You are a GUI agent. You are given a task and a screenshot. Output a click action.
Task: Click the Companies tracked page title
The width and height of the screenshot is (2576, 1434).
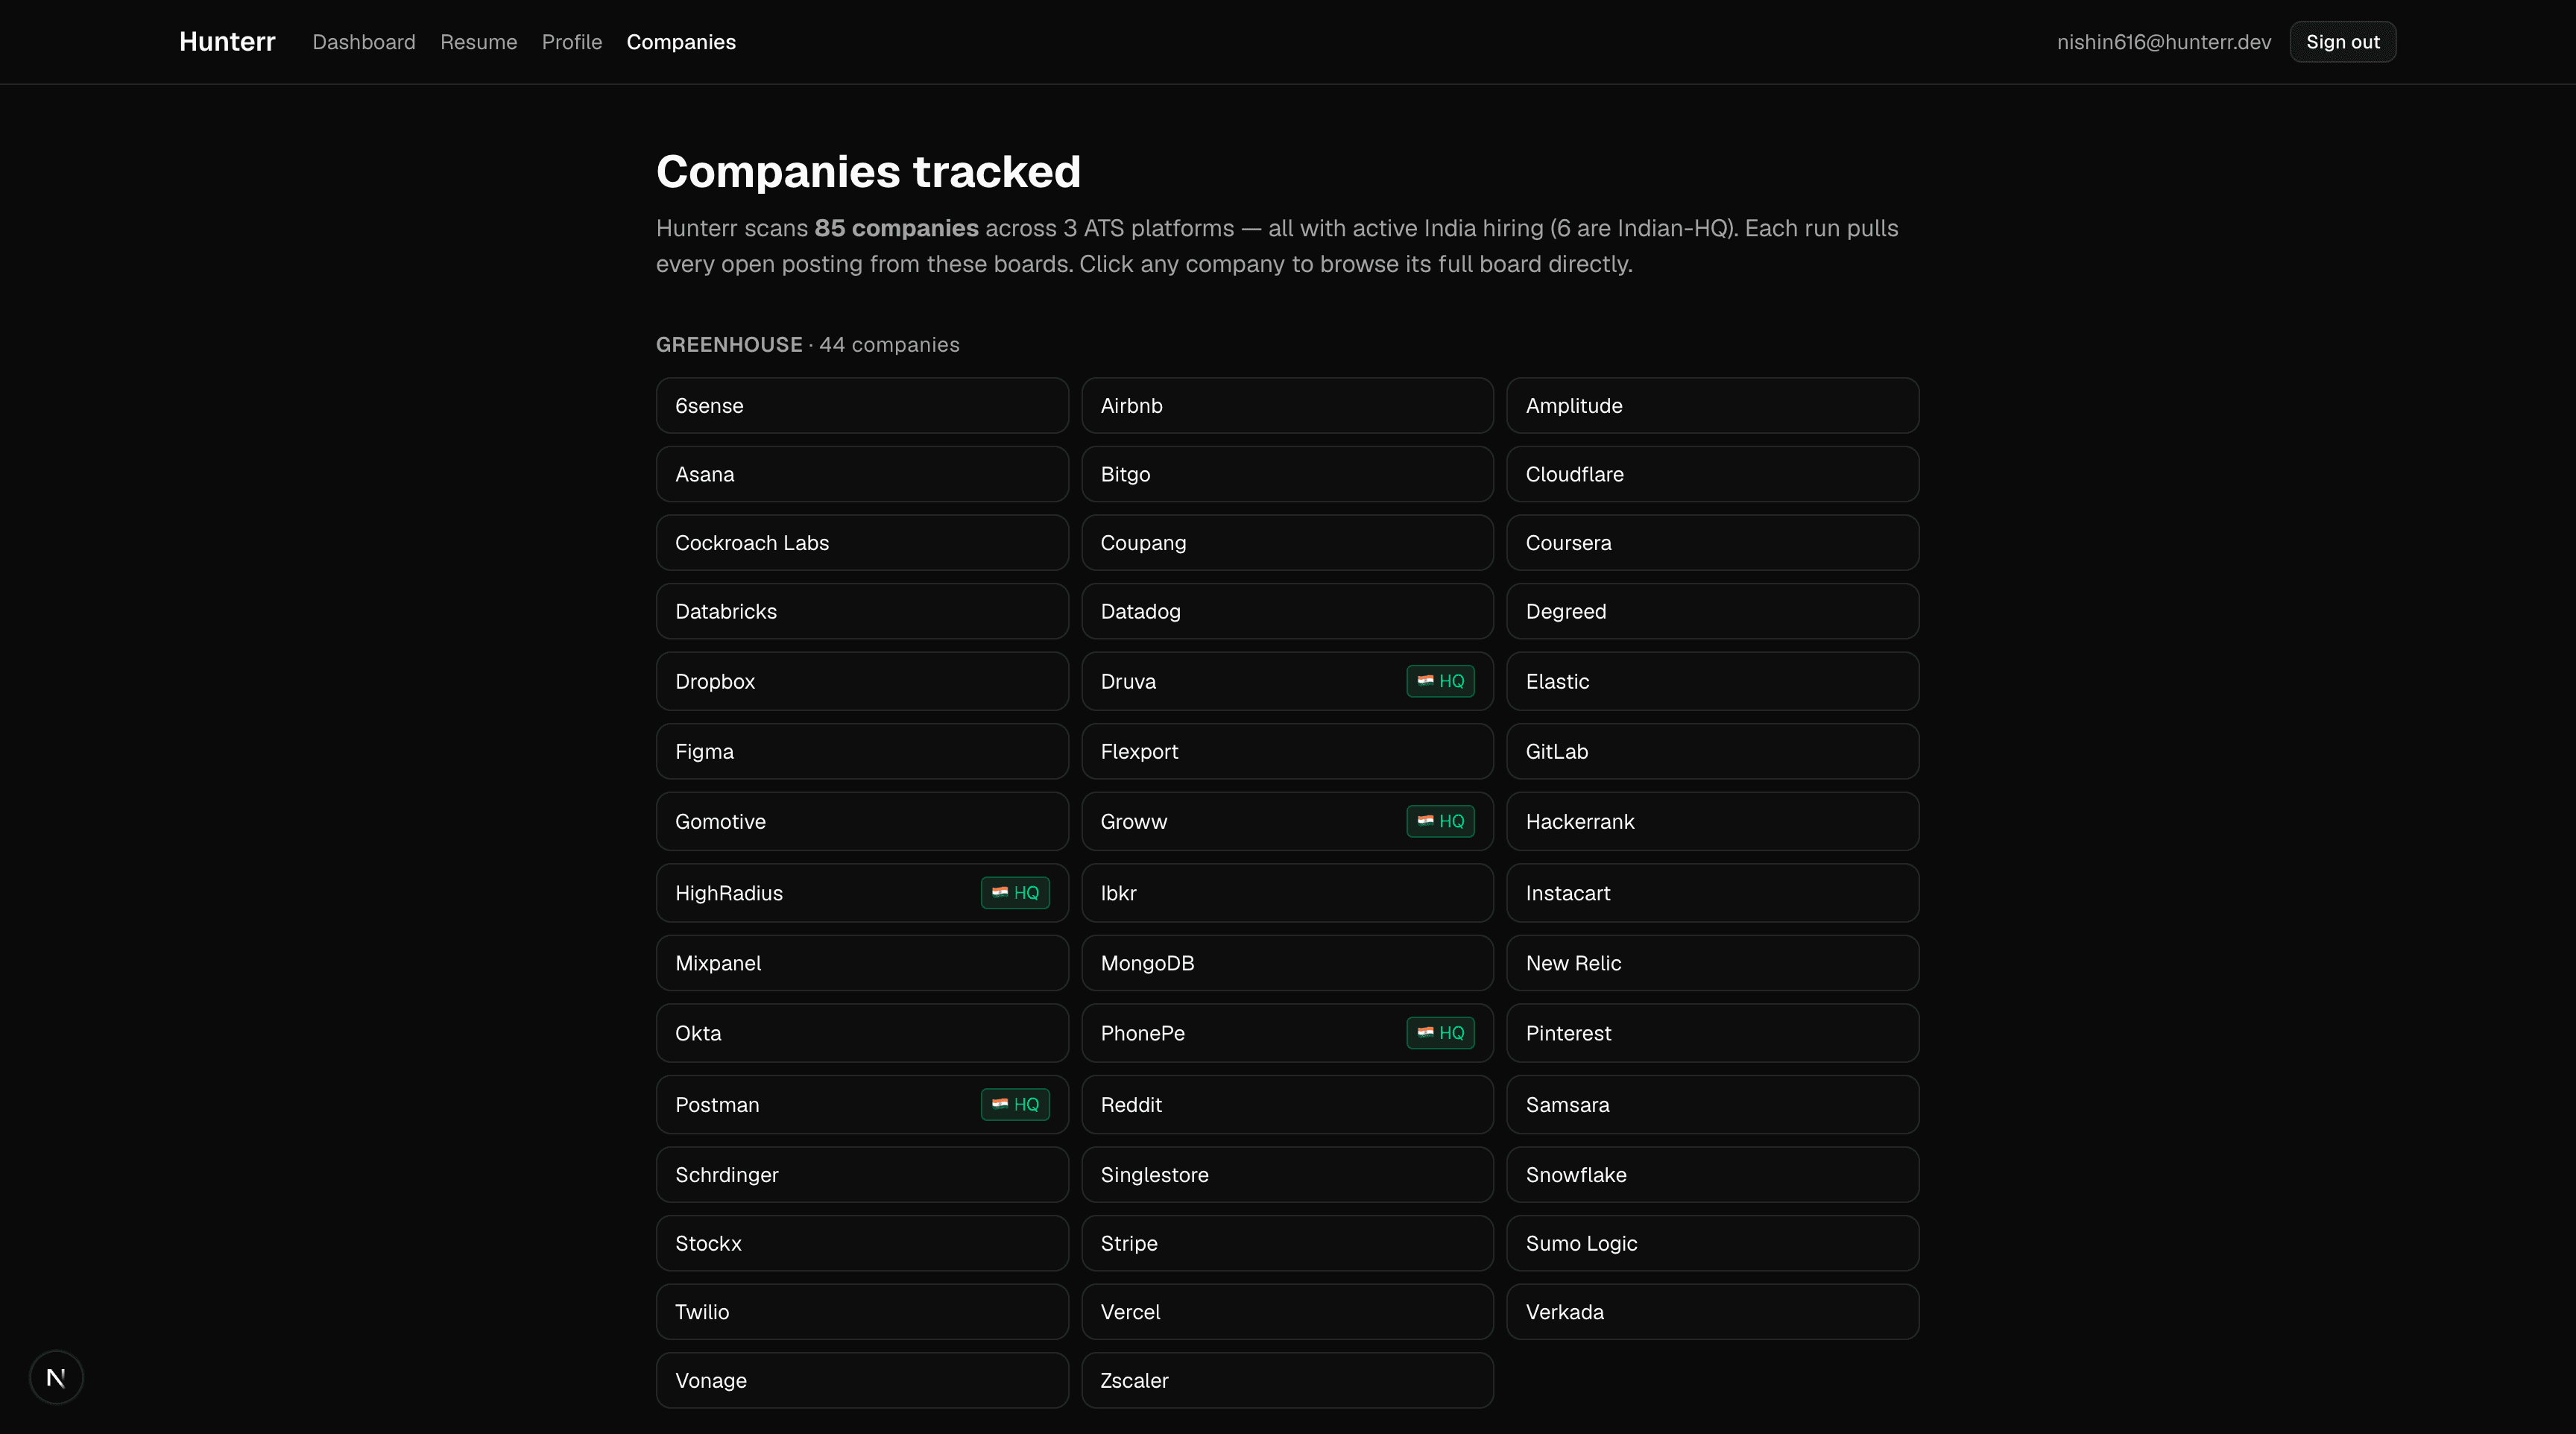click(868, 171)
